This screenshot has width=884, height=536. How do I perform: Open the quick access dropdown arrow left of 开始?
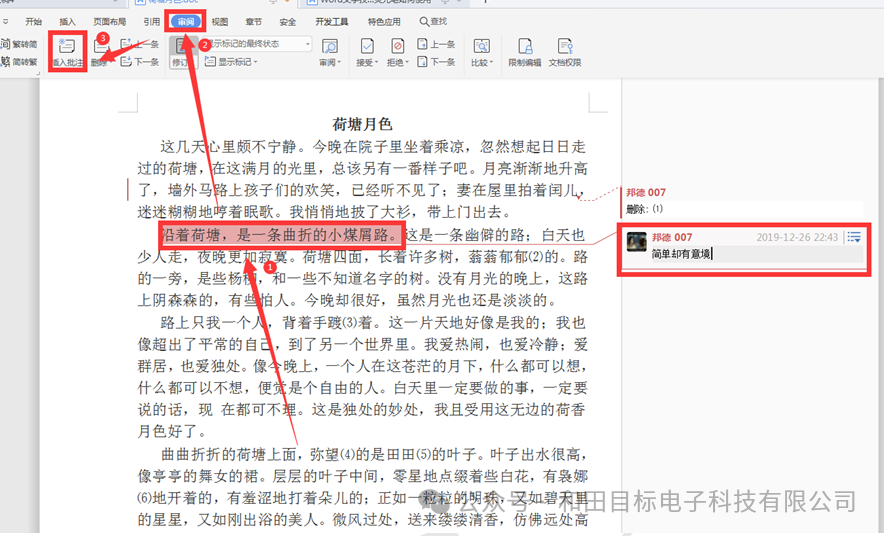[x=5, y=21]
